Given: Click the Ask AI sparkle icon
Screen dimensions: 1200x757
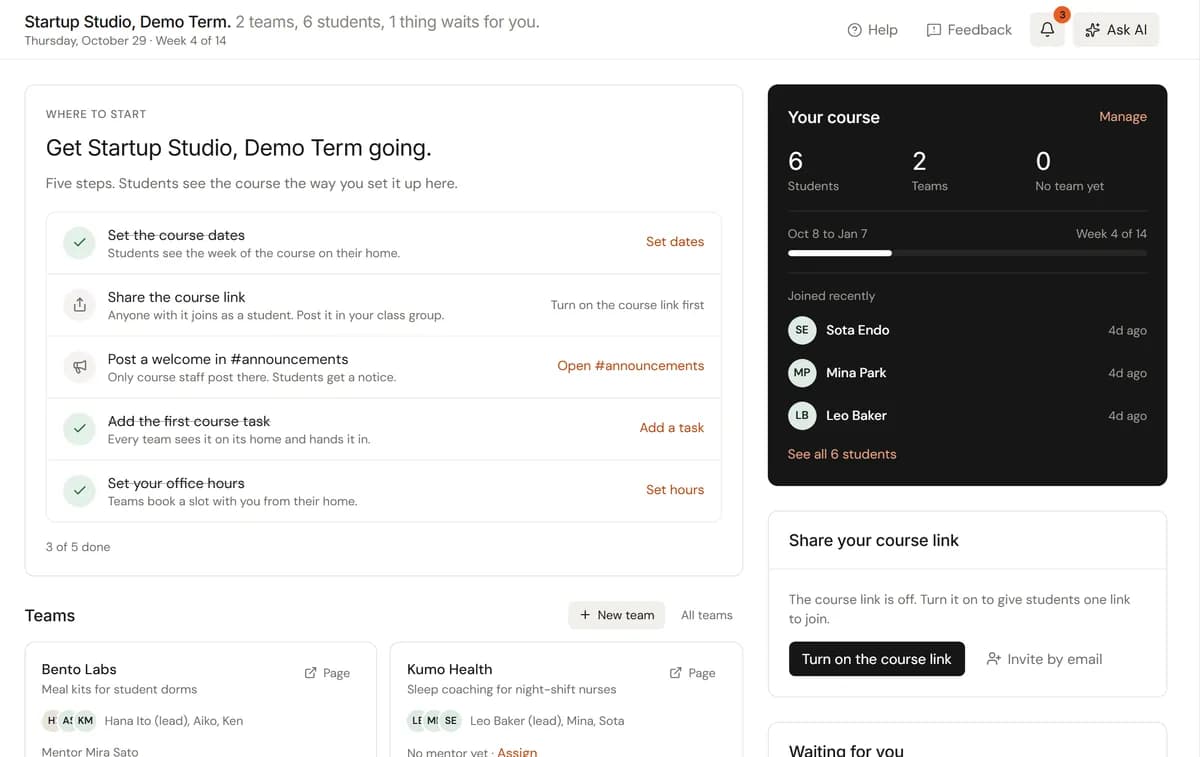Looking at the screenshot, I should coord(1092,30).
